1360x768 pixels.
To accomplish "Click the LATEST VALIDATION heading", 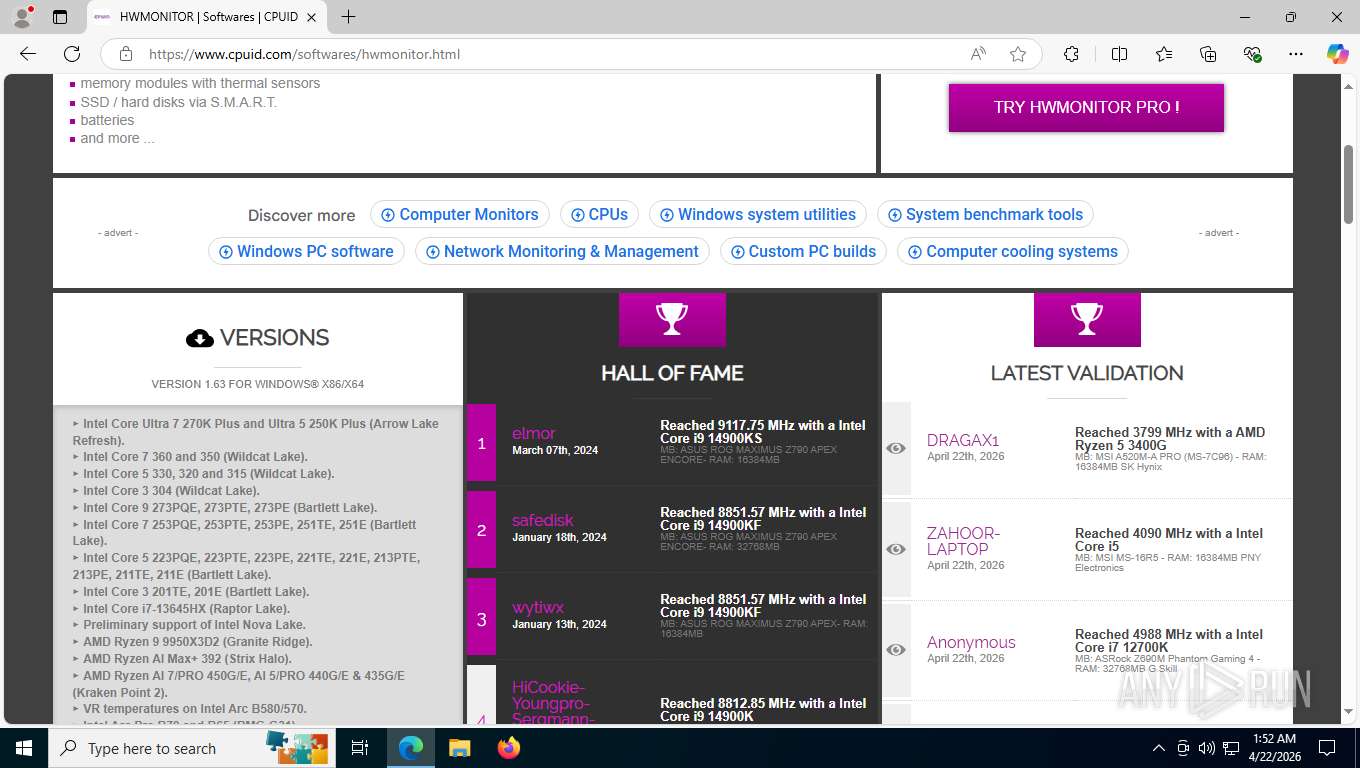I will [1087, 373].
